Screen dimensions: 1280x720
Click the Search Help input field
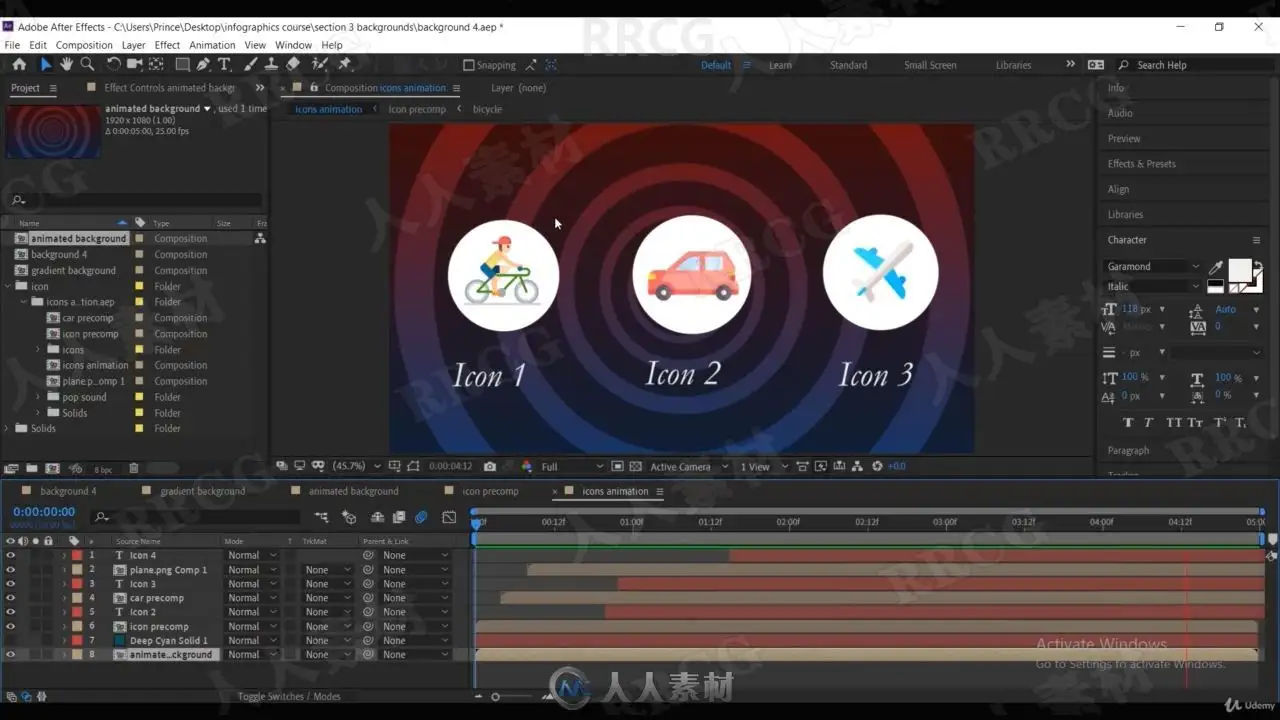click(1193, 65)
